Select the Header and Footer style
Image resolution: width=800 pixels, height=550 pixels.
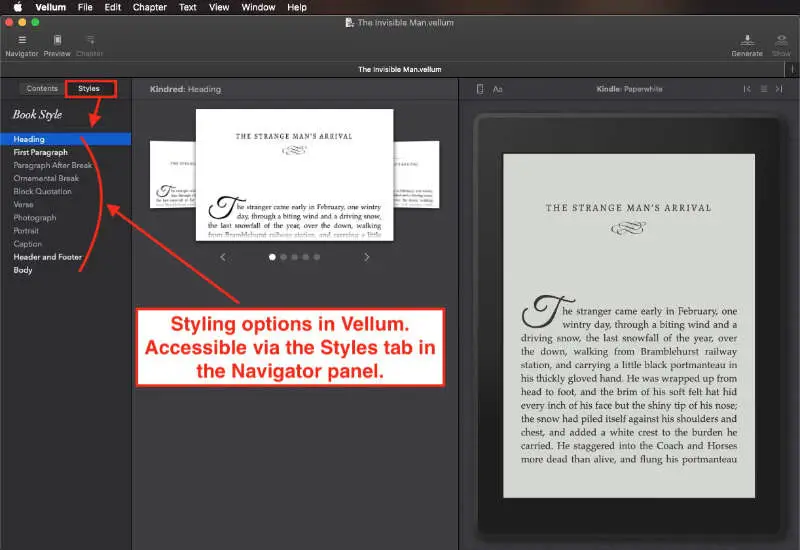pyautogui.click(x=47, y=257)
